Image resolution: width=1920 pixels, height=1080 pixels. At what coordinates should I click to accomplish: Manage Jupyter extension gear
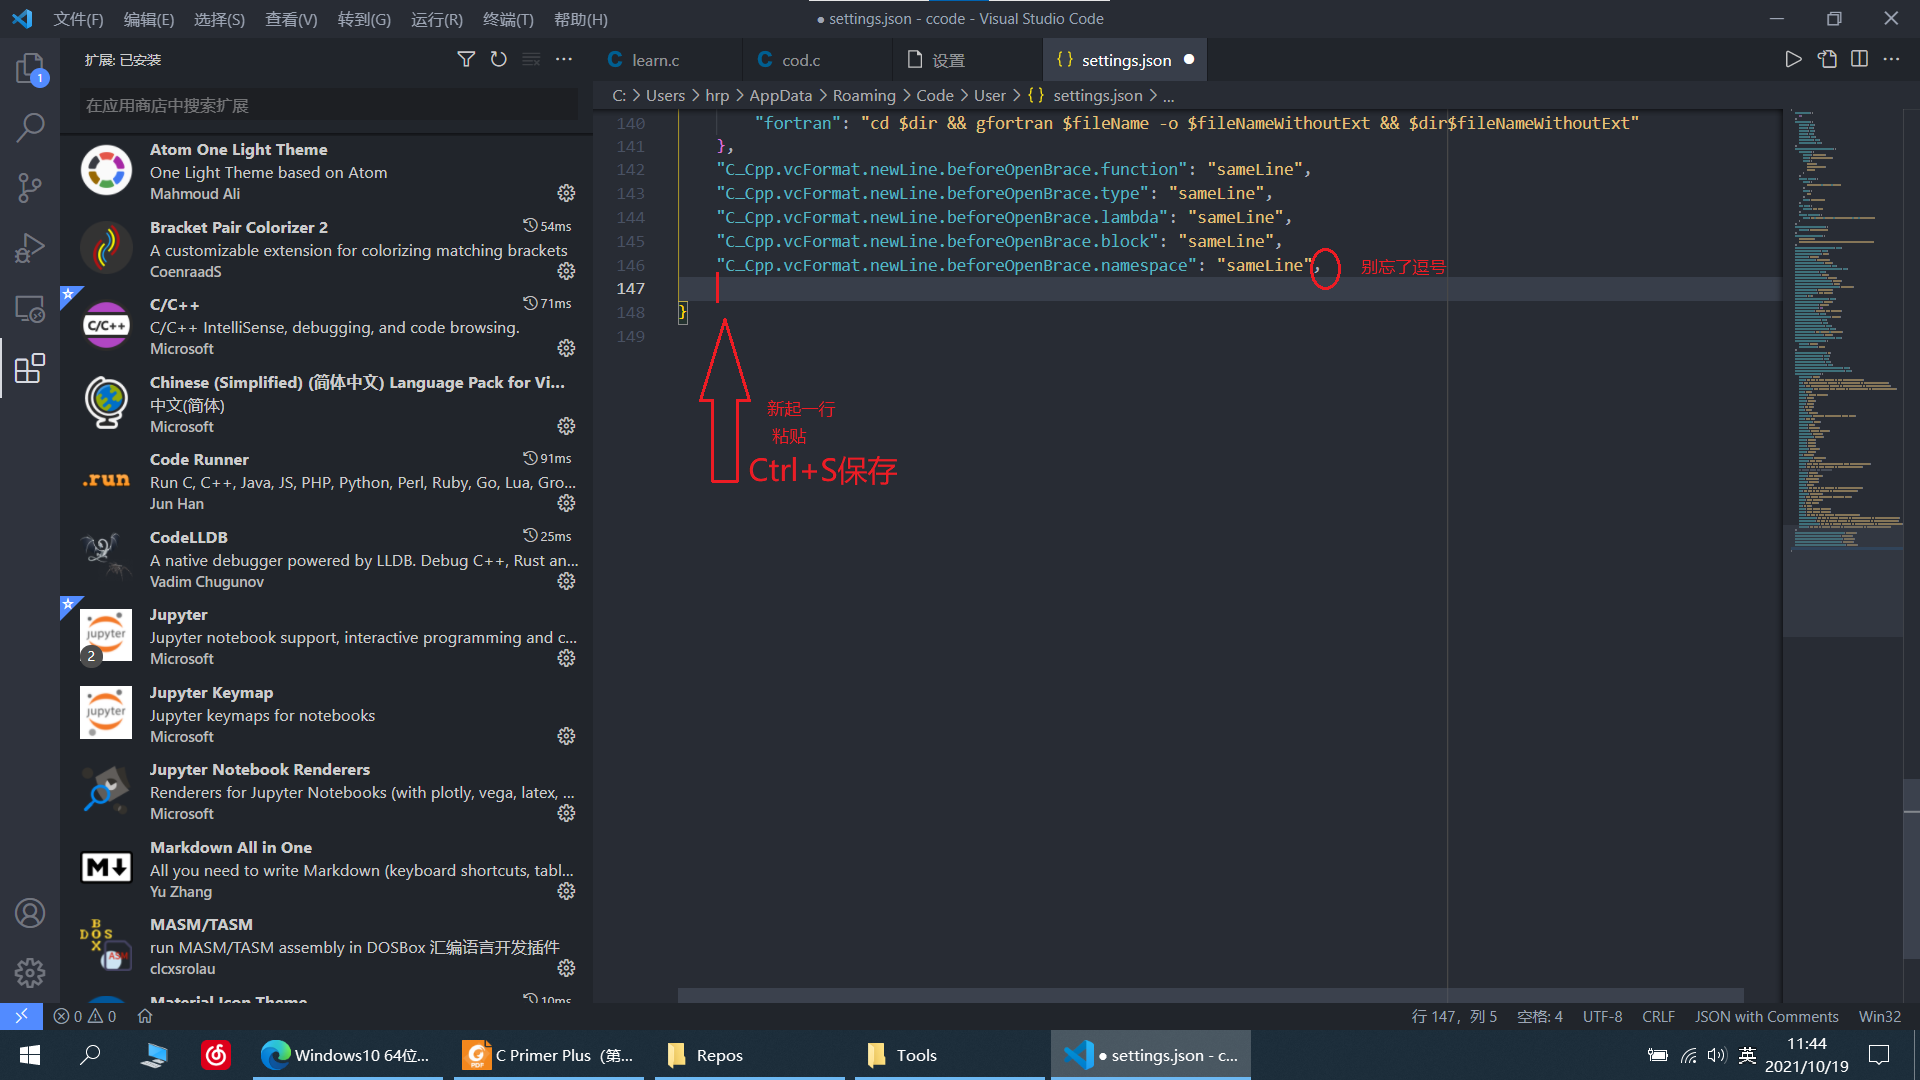pos(566,658)
